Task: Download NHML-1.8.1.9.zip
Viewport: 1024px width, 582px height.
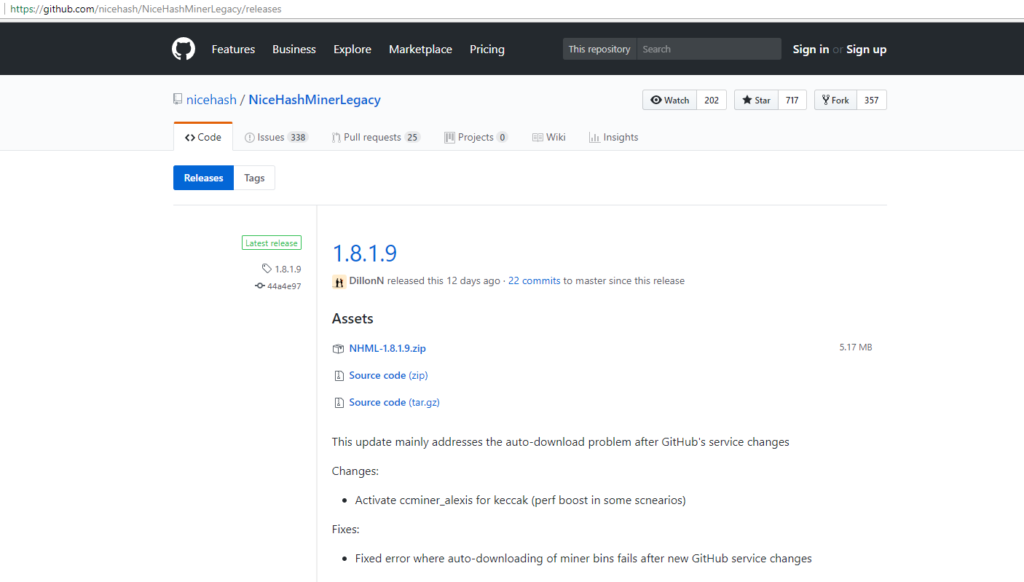Action: (387, 348)
